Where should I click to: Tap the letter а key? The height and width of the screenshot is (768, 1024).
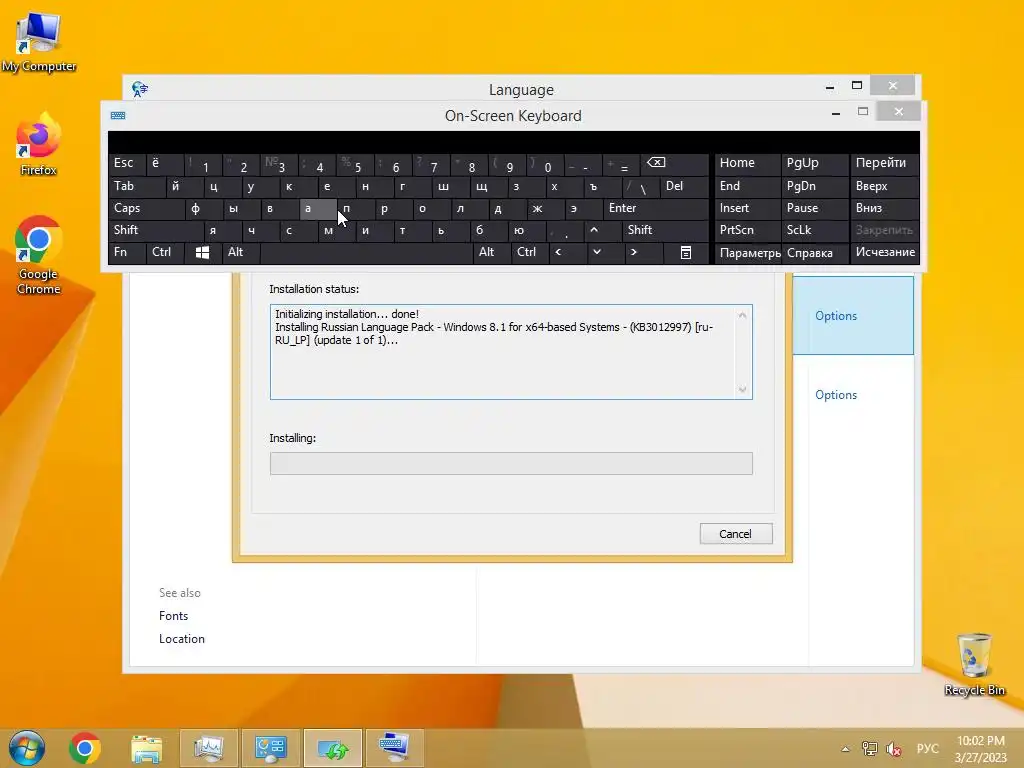click(x=318, y=208)
